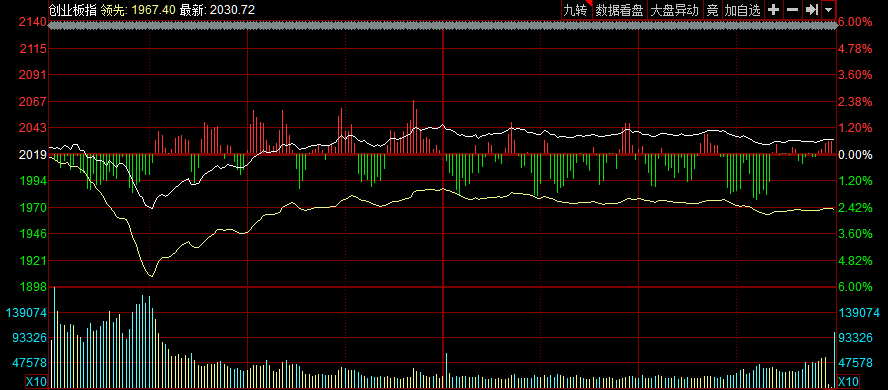888x390 pixels.
Task: Click the jump-to-end arrow icon
Action: click(812, 10)
